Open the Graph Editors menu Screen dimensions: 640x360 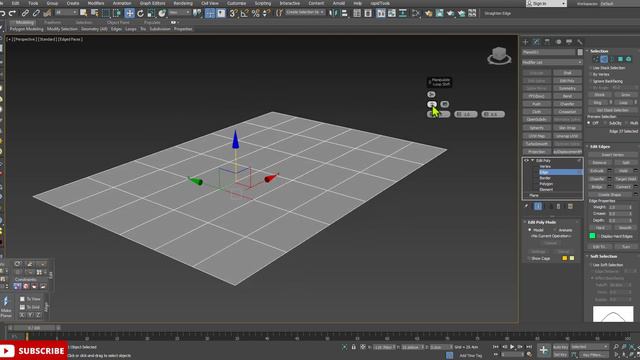pos(152,3)
